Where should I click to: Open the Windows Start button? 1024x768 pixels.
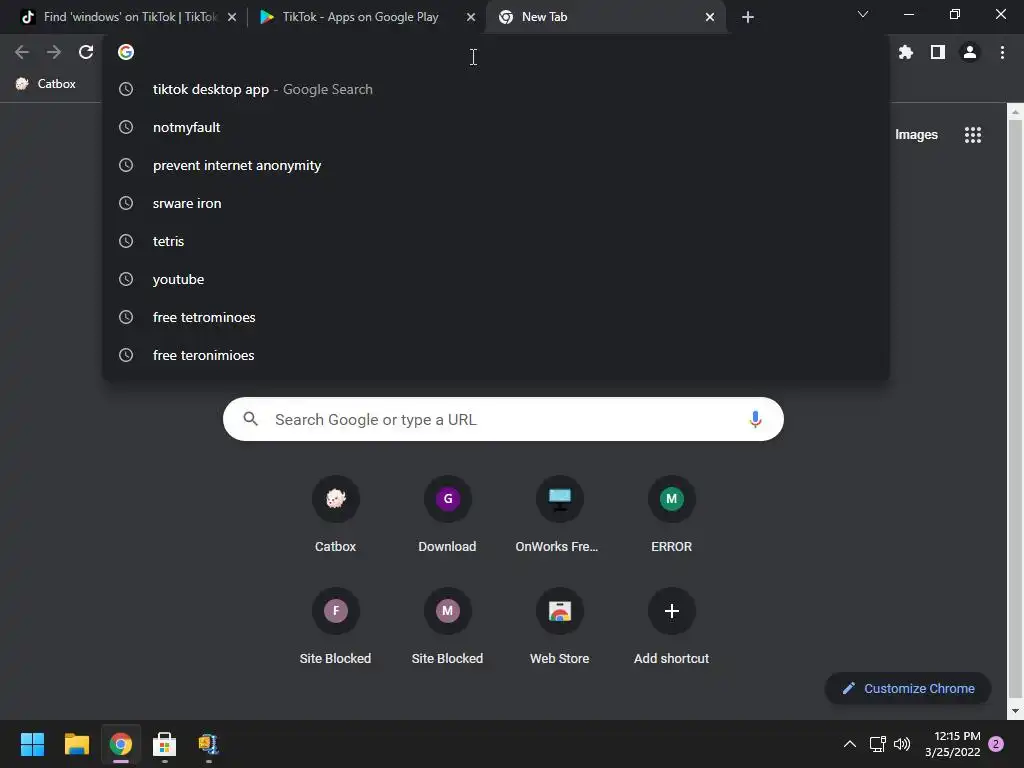(32, 744)
